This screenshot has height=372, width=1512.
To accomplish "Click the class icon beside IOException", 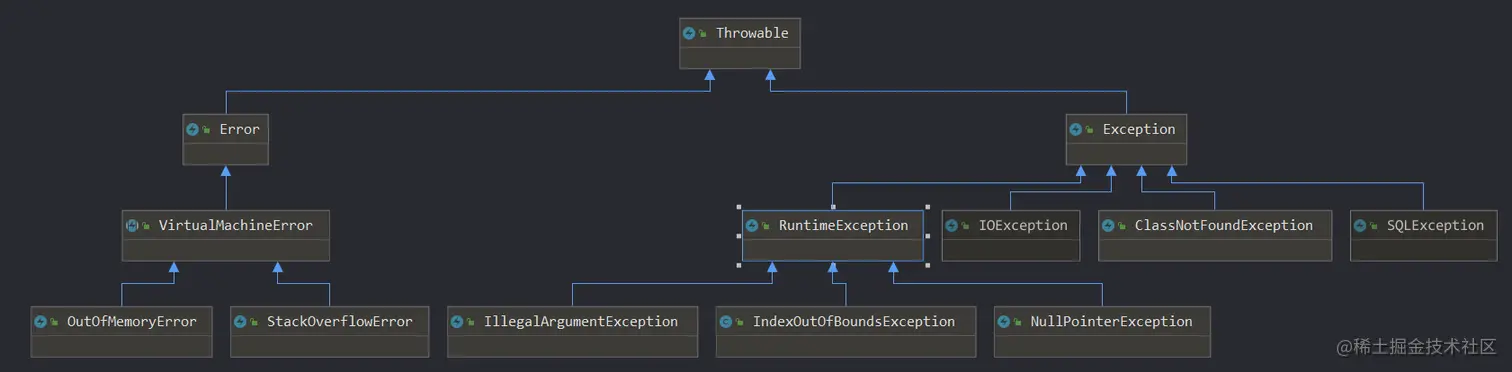I will [952, 225].
